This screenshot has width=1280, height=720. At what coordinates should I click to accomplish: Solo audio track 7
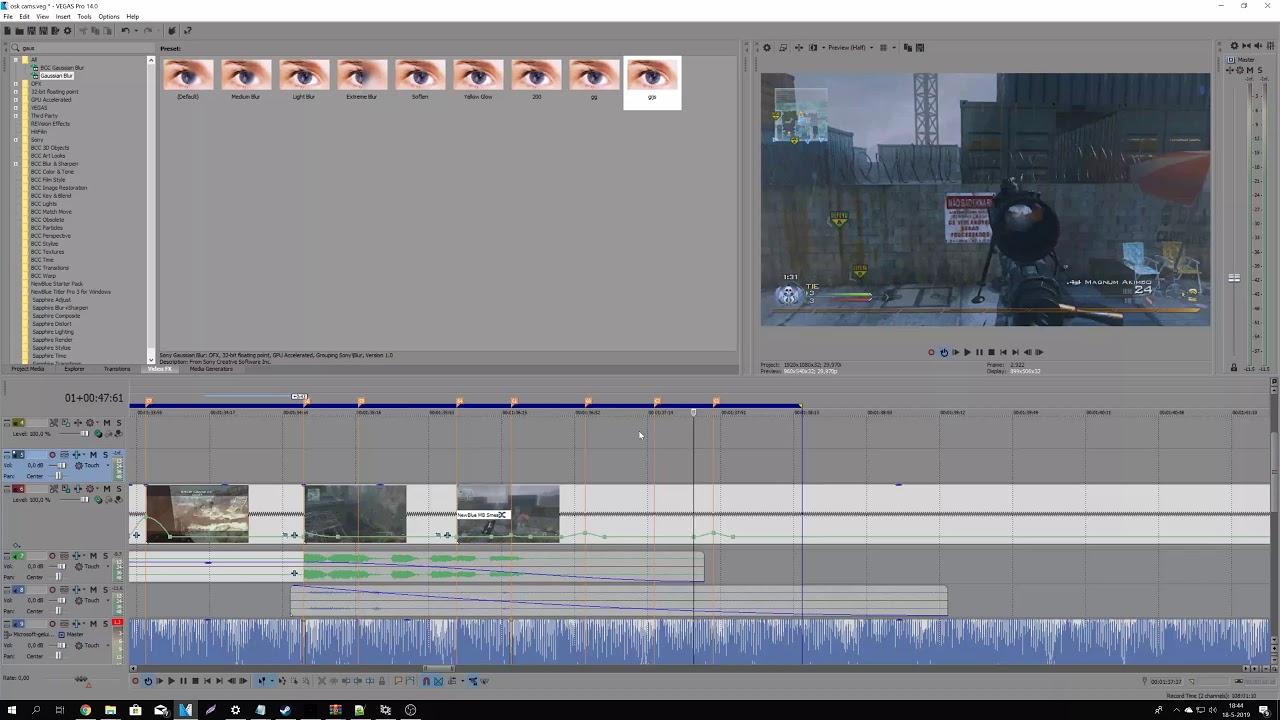(x=105, y=556)
